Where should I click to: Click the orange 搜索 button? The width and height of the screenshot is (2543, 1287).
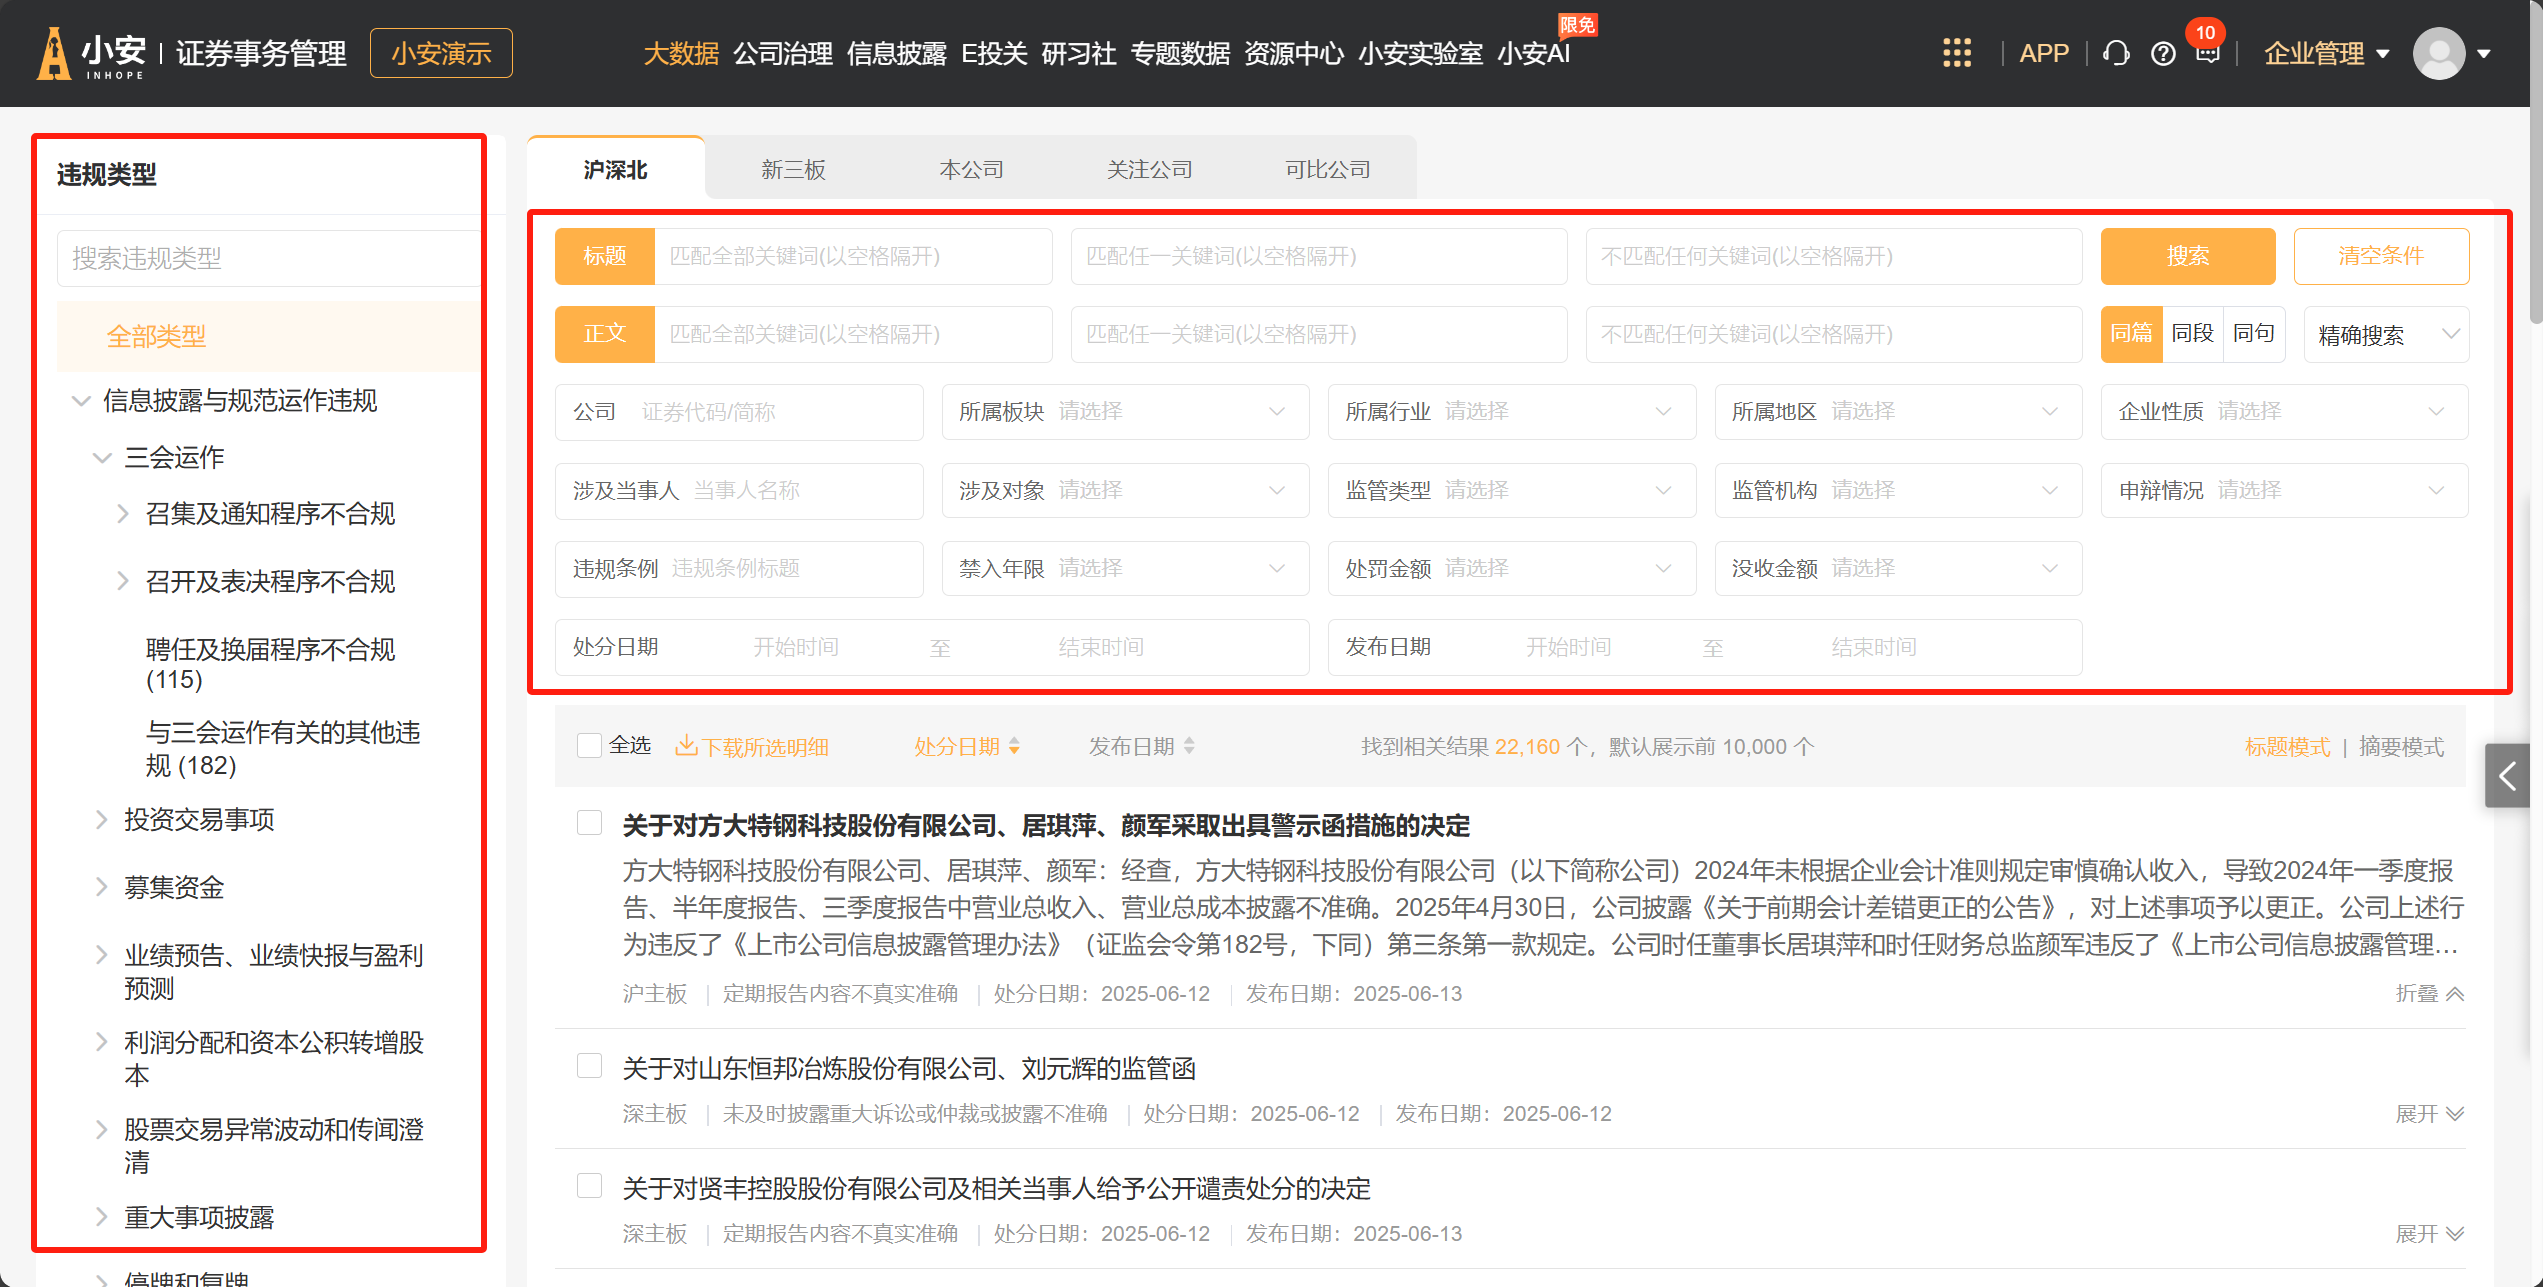click(x=2187, y=256)
